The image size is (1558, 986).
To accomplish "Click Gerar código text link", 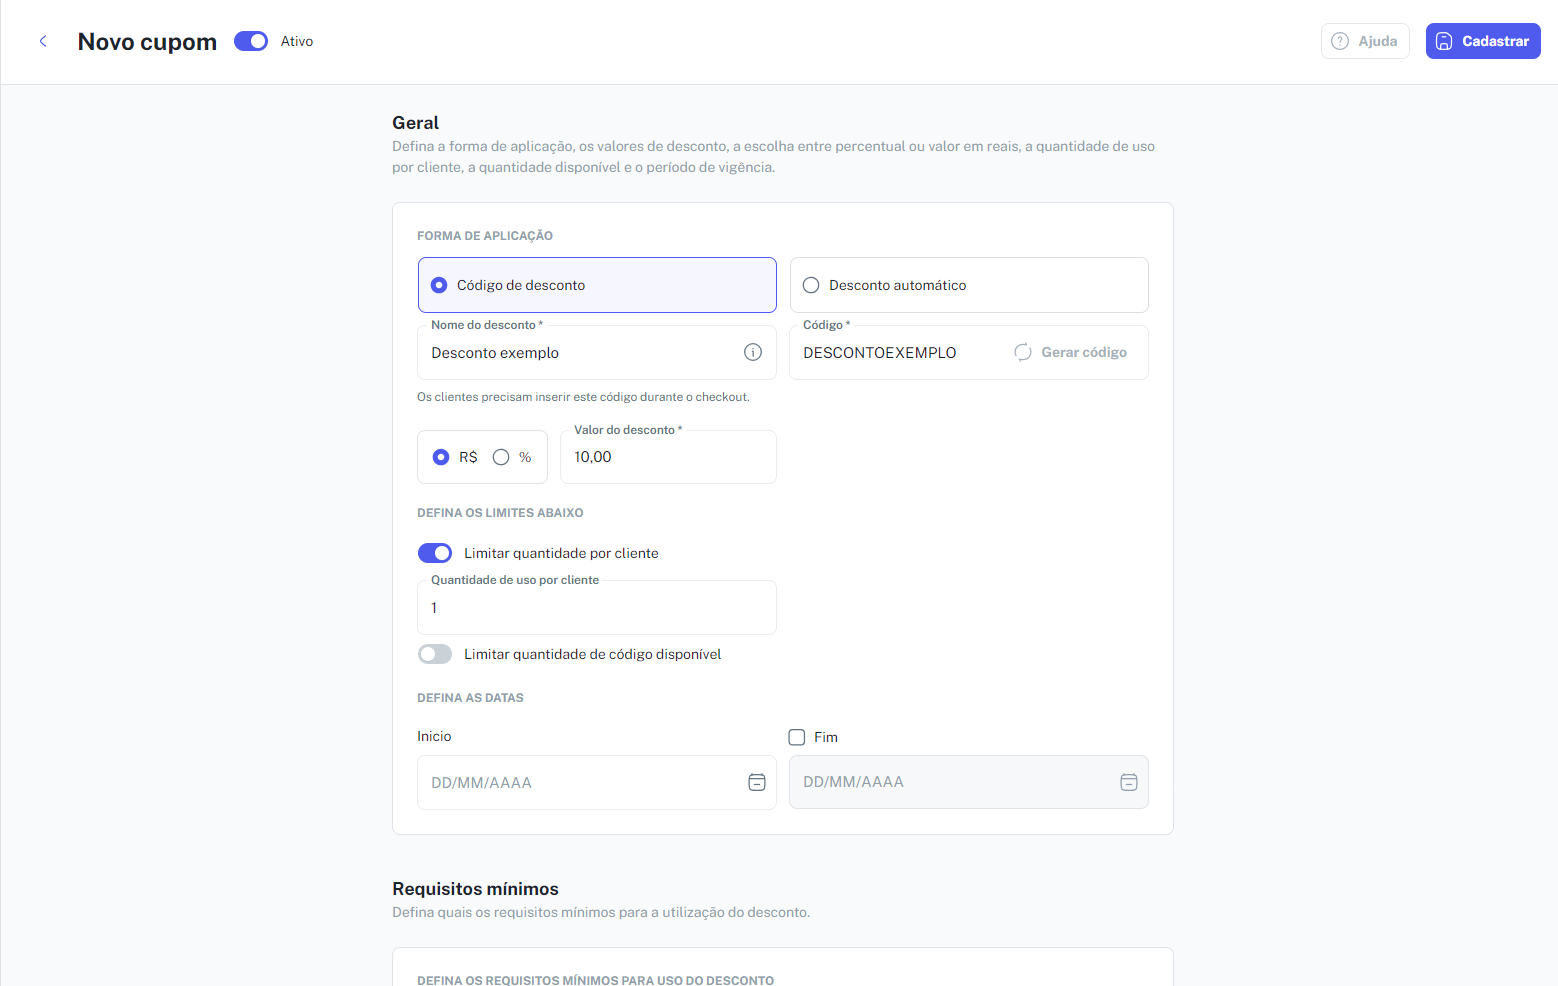I will click(x=1084, y=352).
